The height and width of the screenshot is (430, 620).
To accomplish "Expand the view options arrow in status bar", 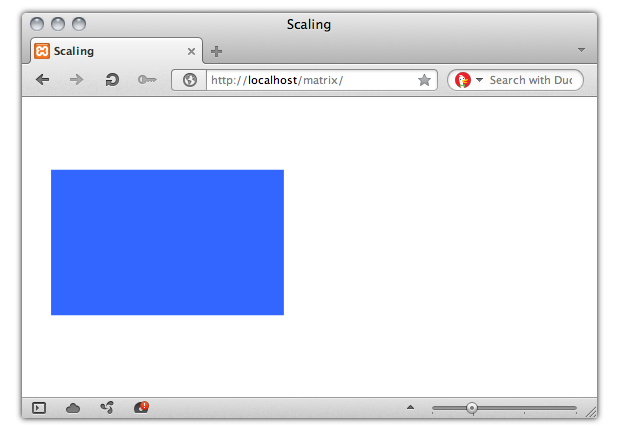I will pyautogui.click(x=410, y=407).
